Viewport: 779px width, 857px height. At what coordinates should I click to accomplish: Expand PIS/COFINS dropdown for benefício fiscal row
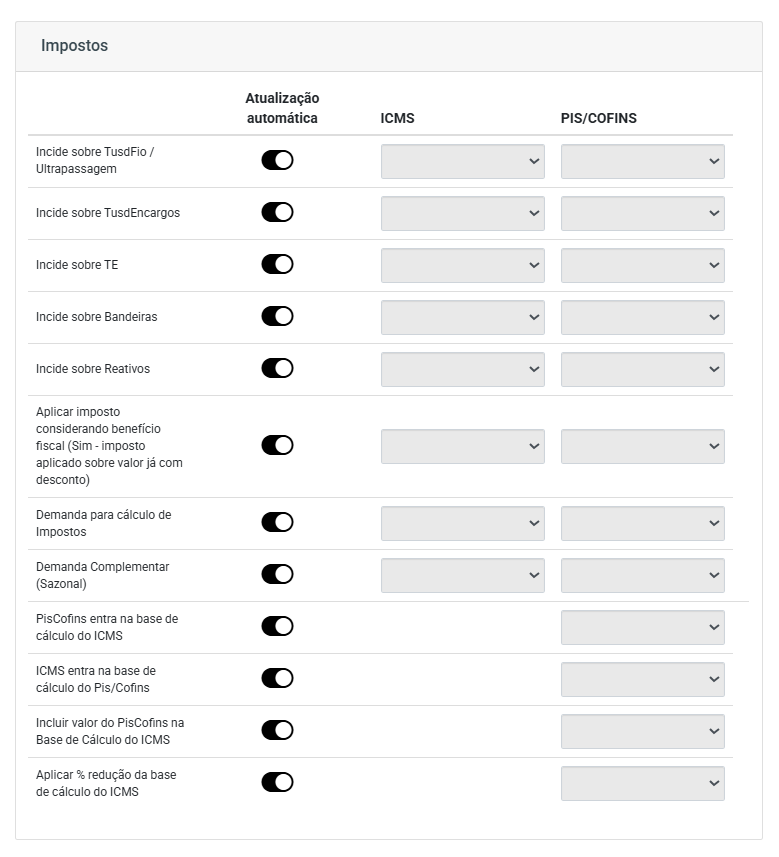(x=642, y=446)
